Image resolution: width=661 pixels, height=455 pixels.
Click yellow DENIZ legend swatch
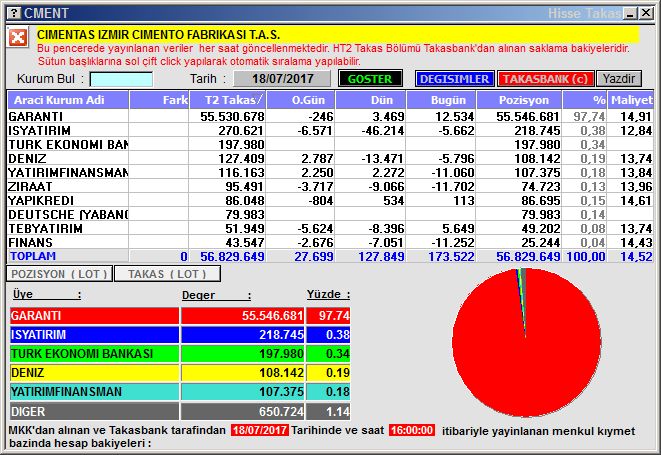94,373
